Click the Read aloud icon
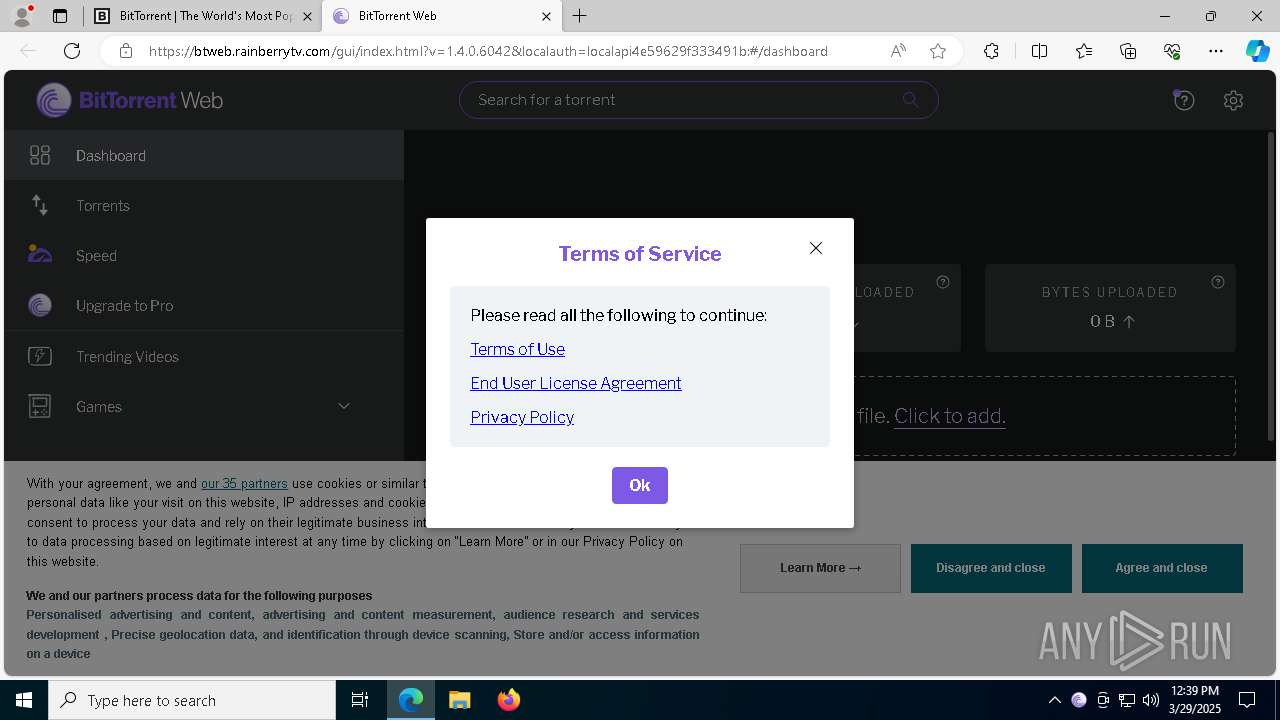This screenshot has height=720, width=1280. coord(898,51)
